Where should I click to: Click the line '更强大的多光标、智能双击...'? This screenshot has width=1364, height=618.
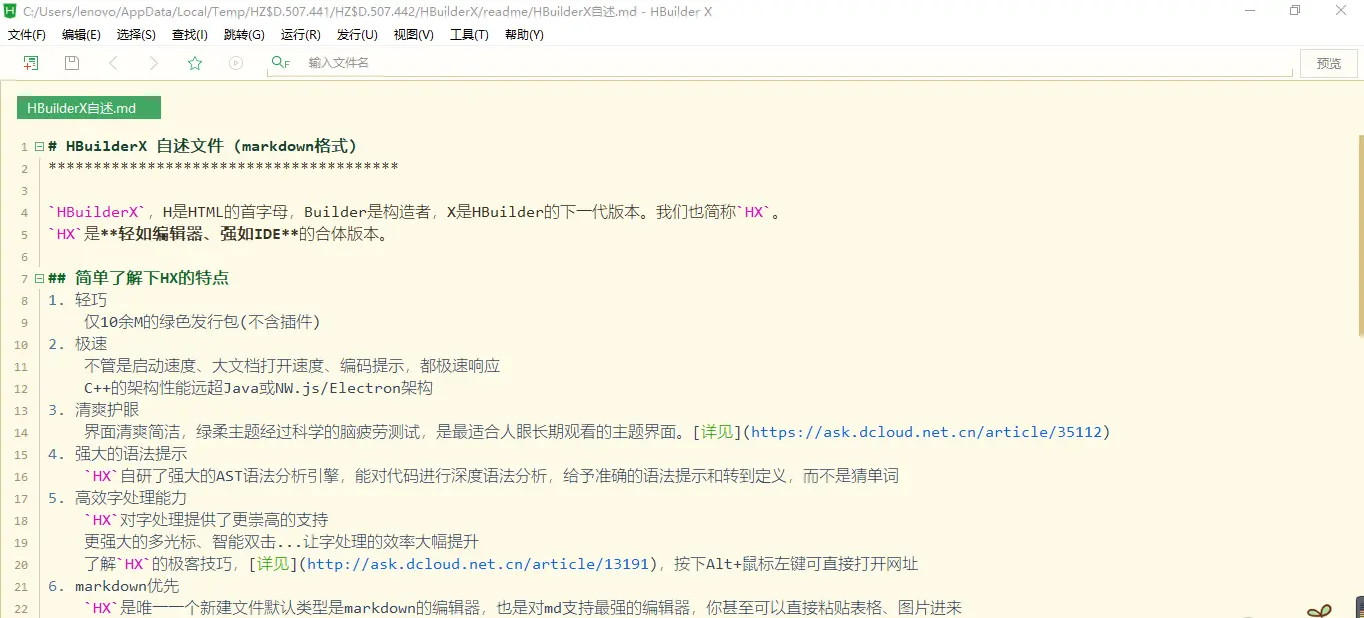(281, 542)
